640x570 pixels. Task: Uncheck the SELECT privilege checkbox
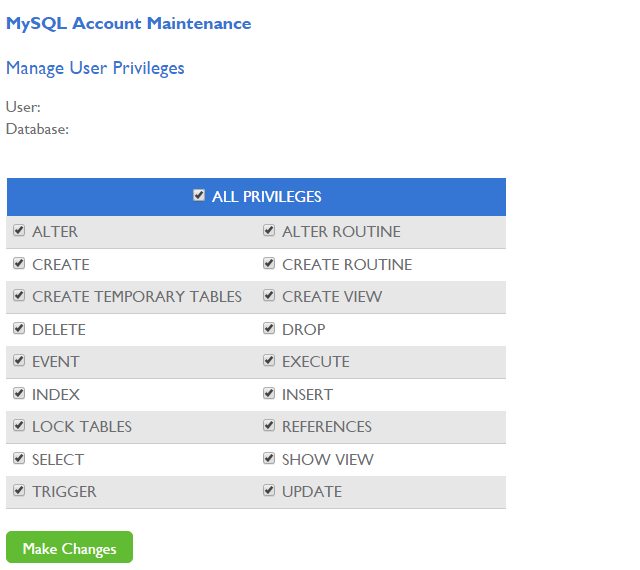(19, 458)
